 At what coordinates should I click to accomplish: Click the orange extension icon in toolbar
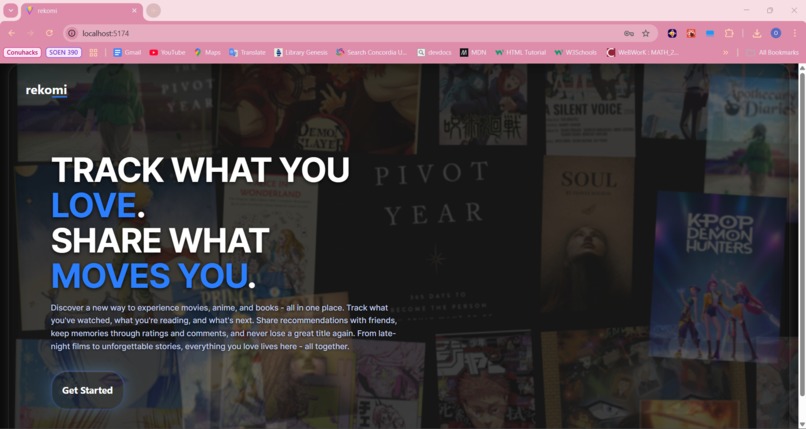691,33
